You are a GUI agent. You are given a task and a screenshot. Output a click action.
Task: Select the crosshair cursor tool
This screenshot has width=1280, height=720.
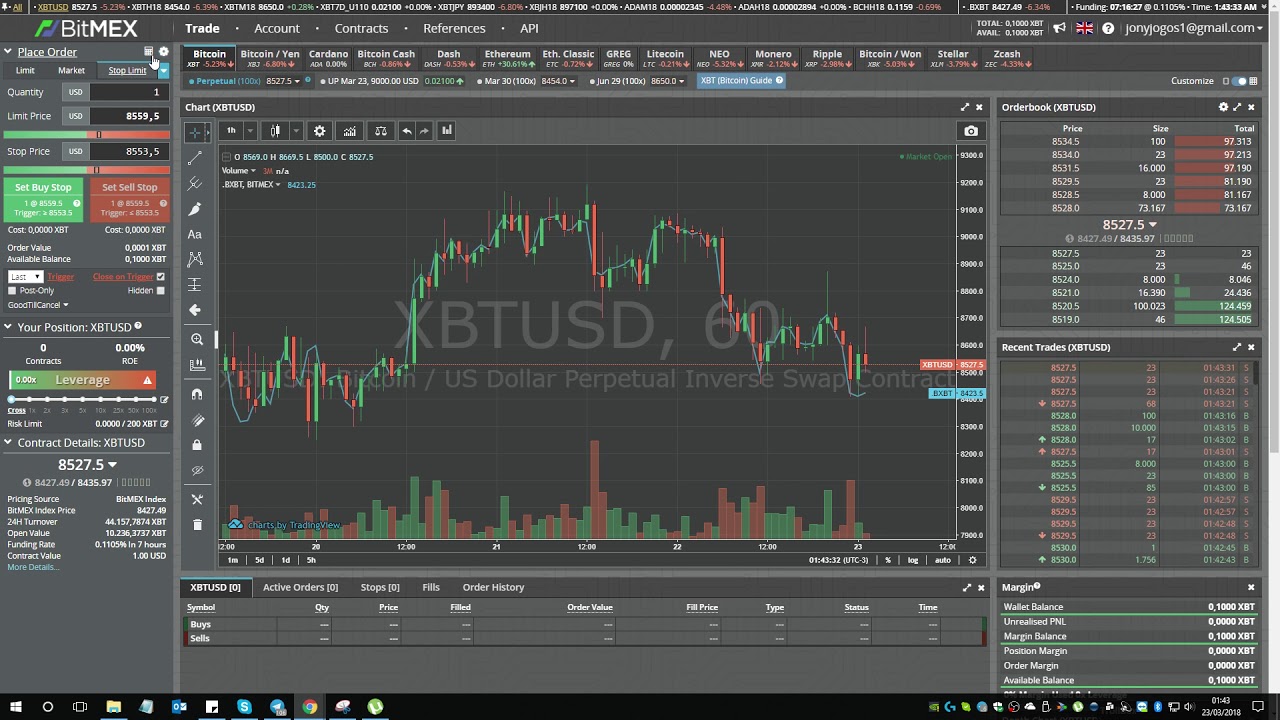click(196, 132)
